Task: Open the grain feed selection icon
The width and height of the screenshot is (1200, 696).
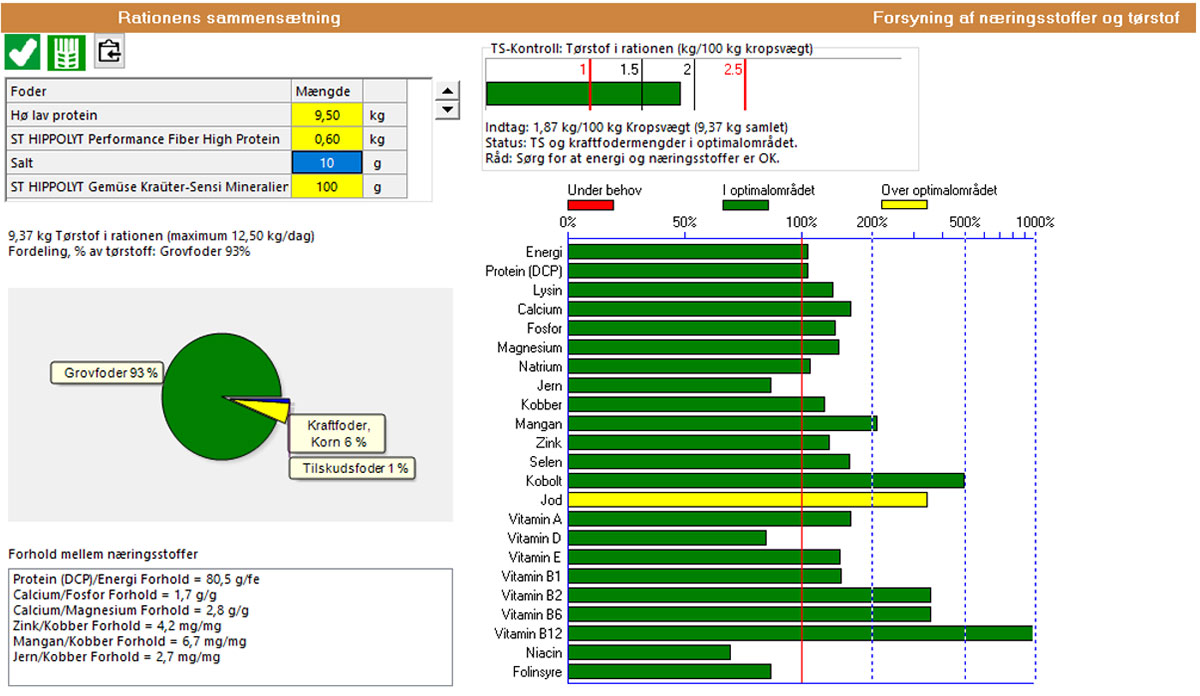Action: point(66,51)
